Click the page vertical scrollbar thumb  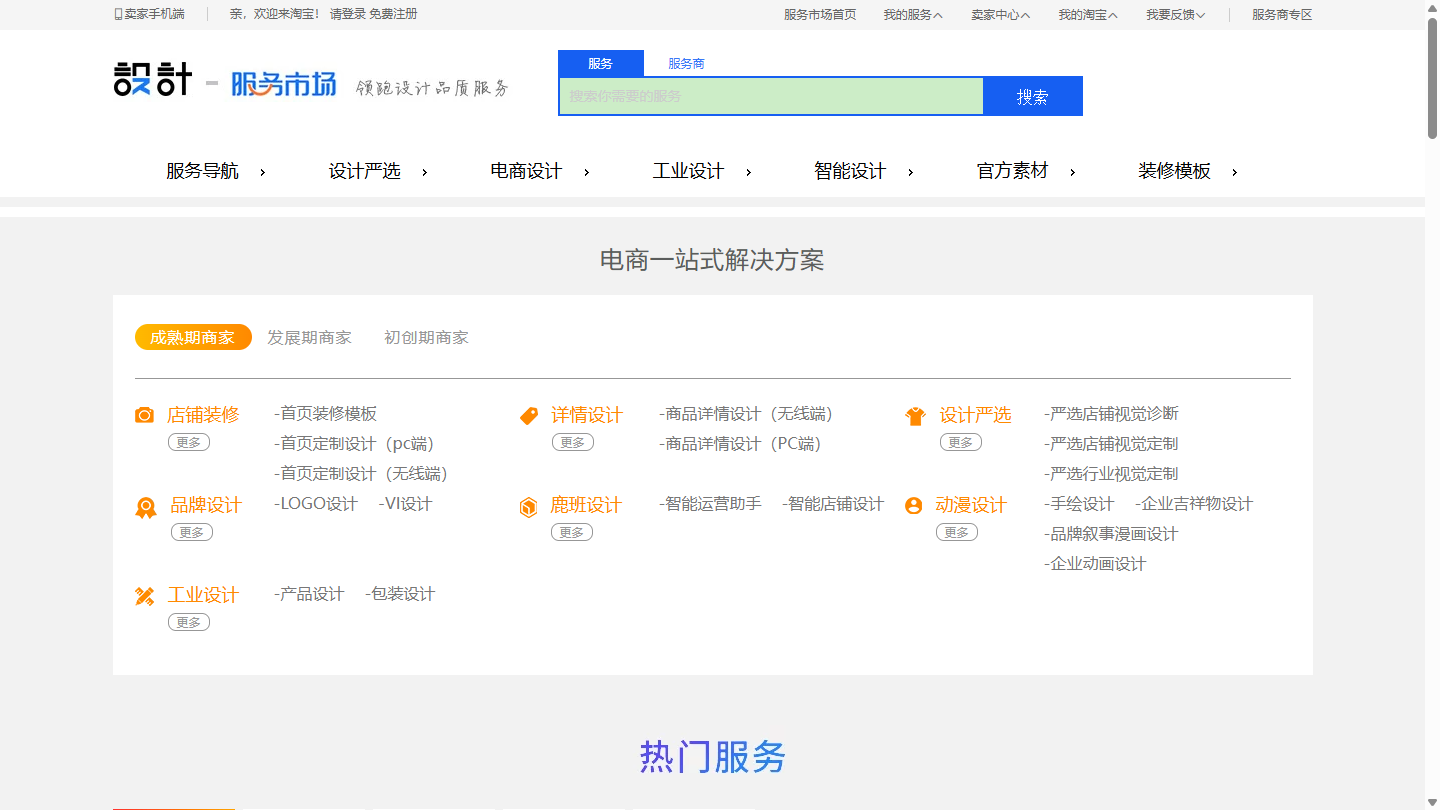[1432, 78]
